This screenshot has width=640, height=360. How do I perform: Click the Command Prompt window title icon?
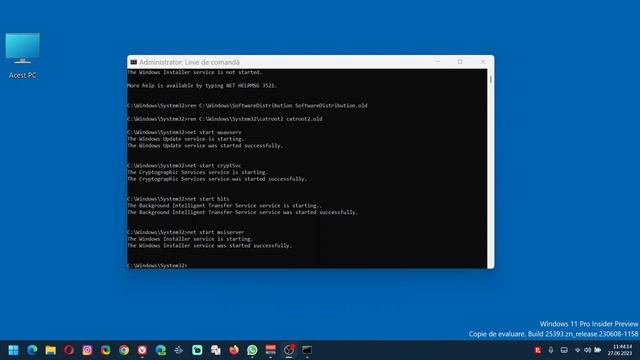click(x=133, y=62)
